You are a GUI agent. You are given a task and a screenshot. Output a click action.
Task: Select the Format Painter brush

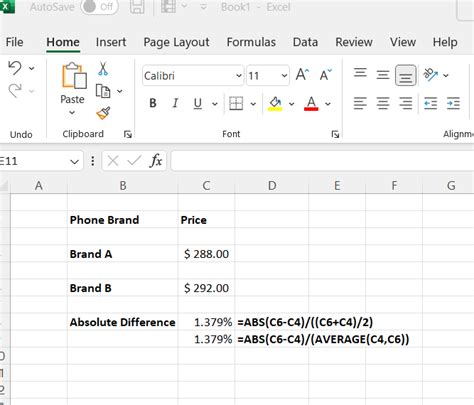click(103, 113)
